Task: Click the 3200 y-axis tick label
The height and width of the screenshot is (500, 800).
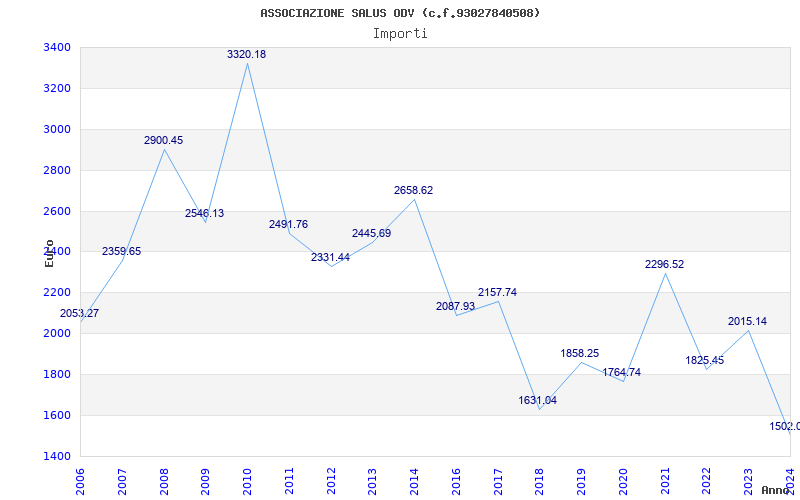Action: pos(57,88)
